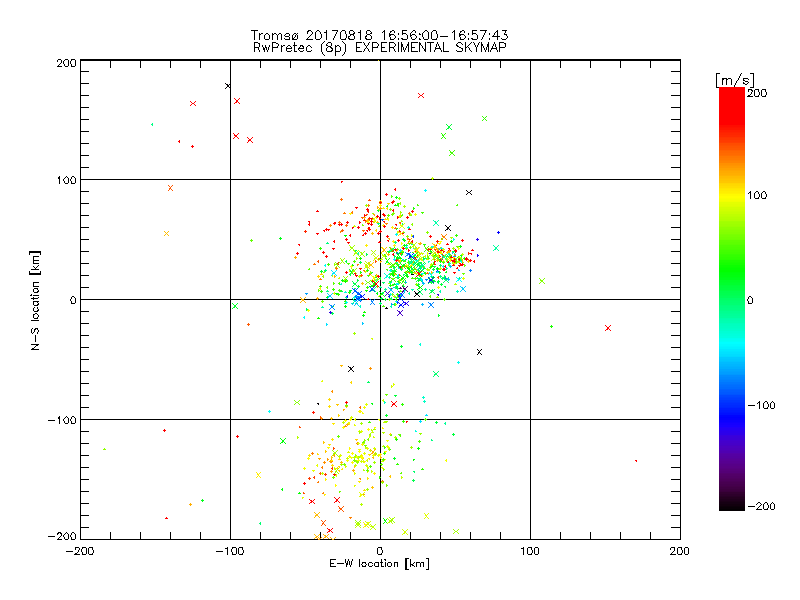Select the "E-W location [km]" axis label

pyautogui.click(x=379, y=564)
